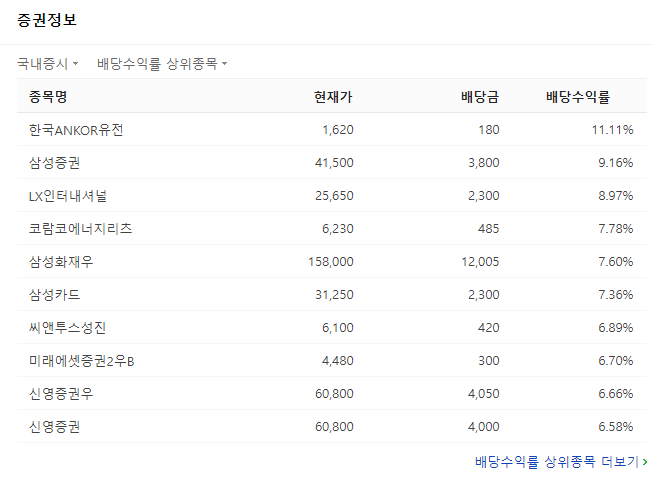Select yield 6.89% value
Image resolution: width=652 pixels, height=478 pixels.
tap(616, 328)
